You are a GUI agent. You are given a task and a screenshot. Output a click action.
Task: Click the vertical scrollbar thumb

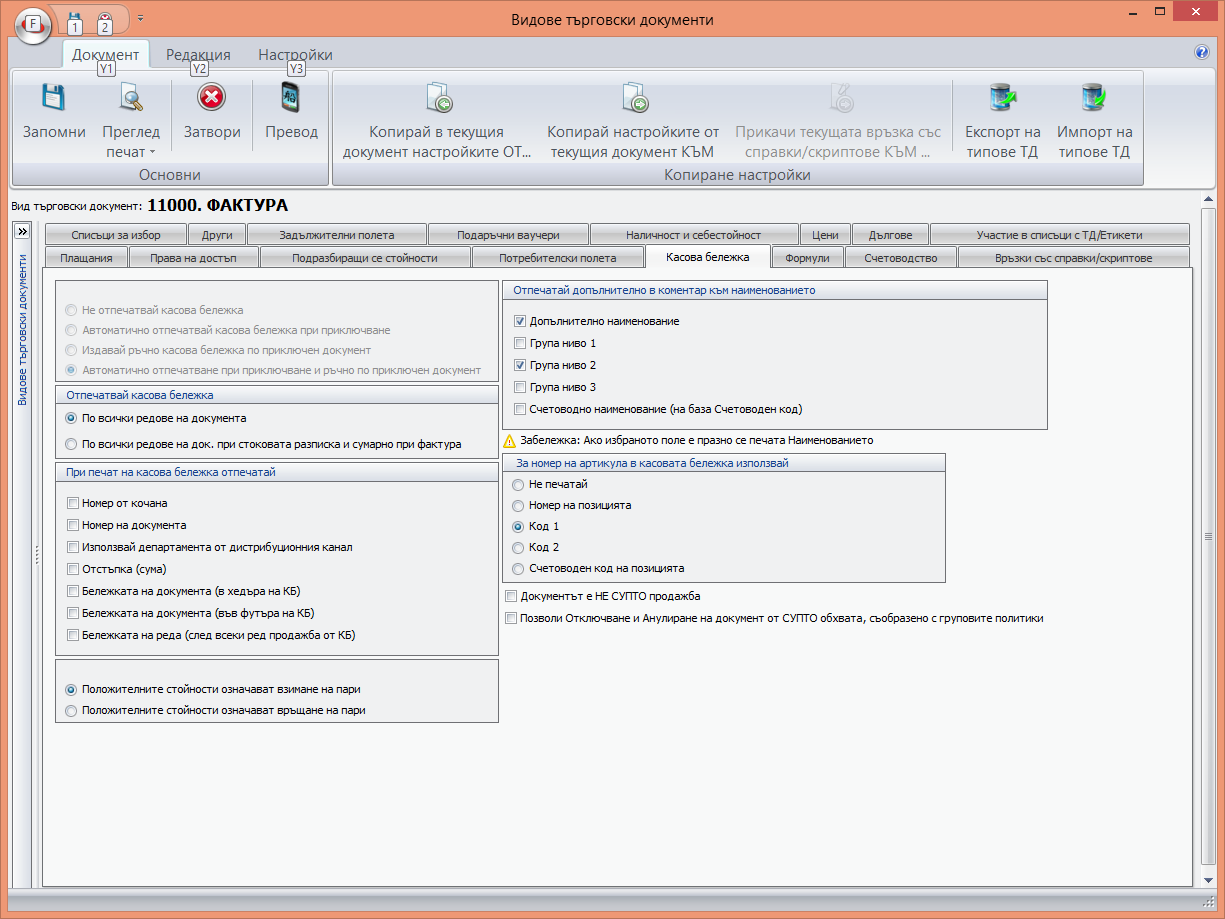[1209, 537]
